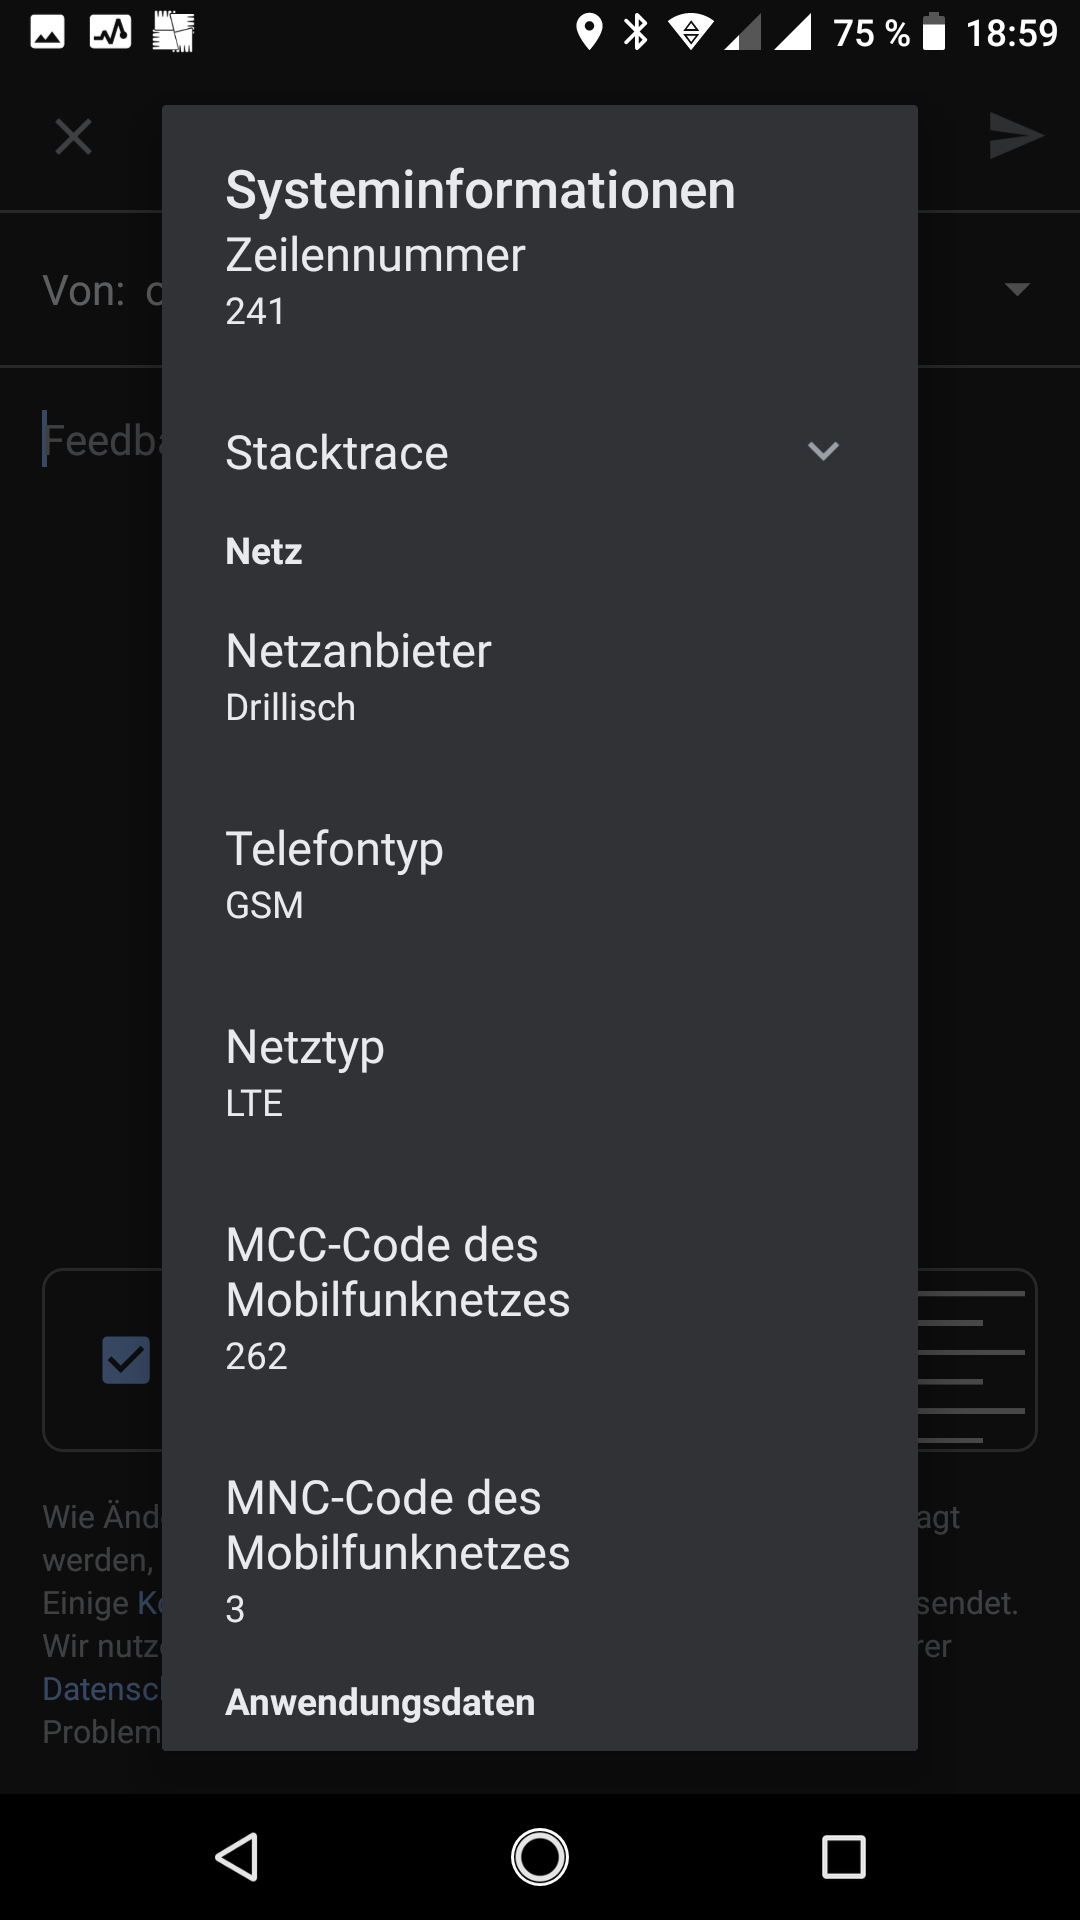Tap the location indicator in the status bar

click(590, 33)
